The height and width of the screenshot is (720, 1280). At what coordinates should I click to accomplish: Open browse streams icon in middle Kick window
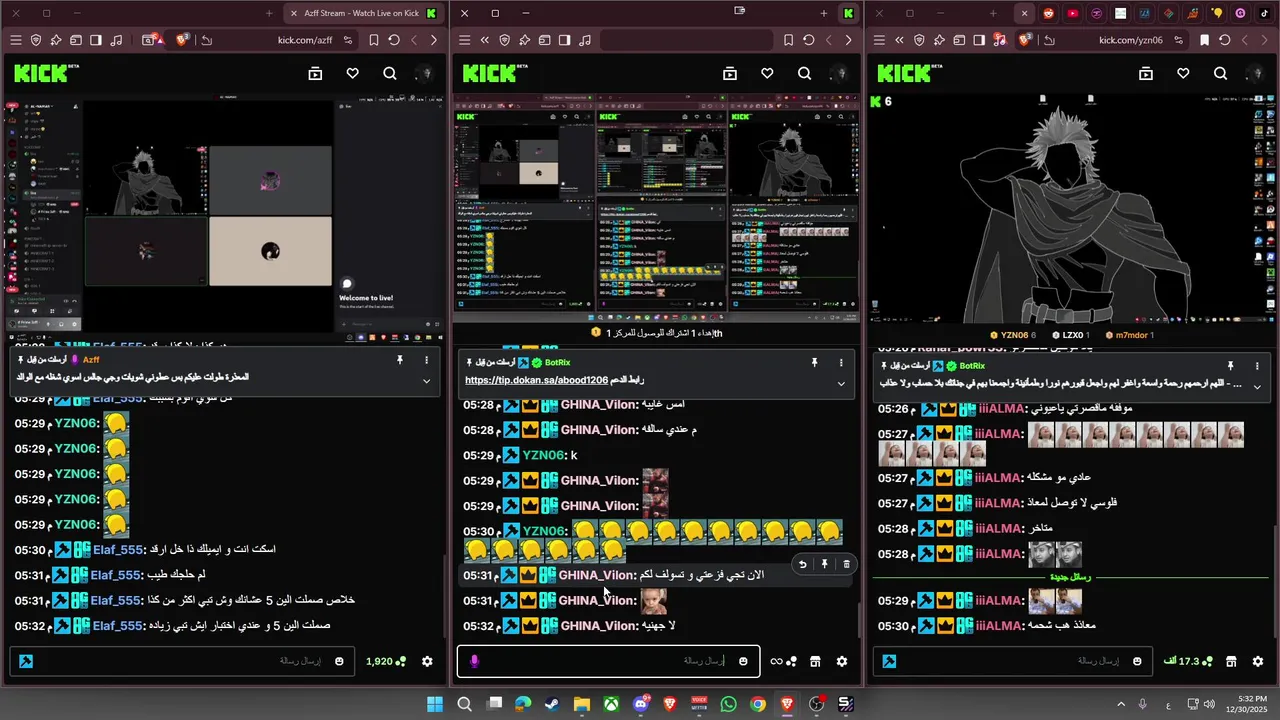(x=730, y=73)
